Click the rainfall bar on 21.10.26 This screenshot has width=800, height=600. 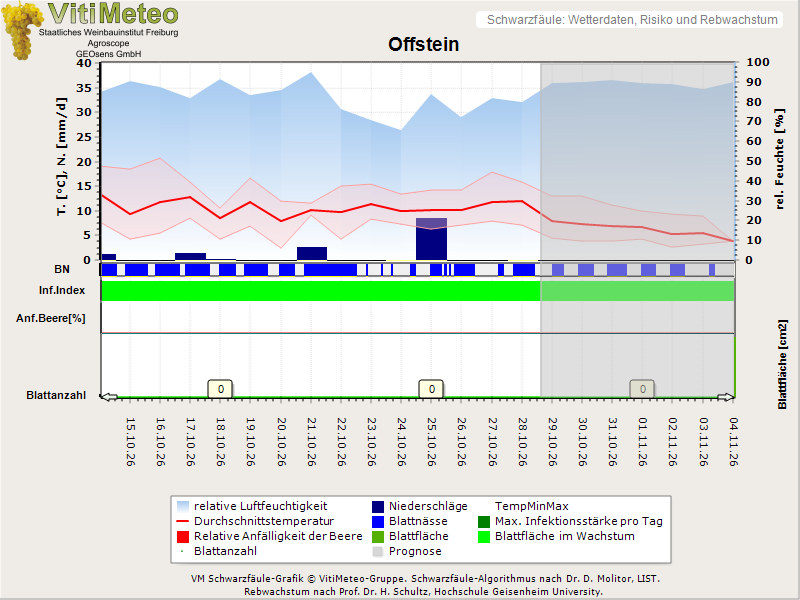[x=312, y=254]
